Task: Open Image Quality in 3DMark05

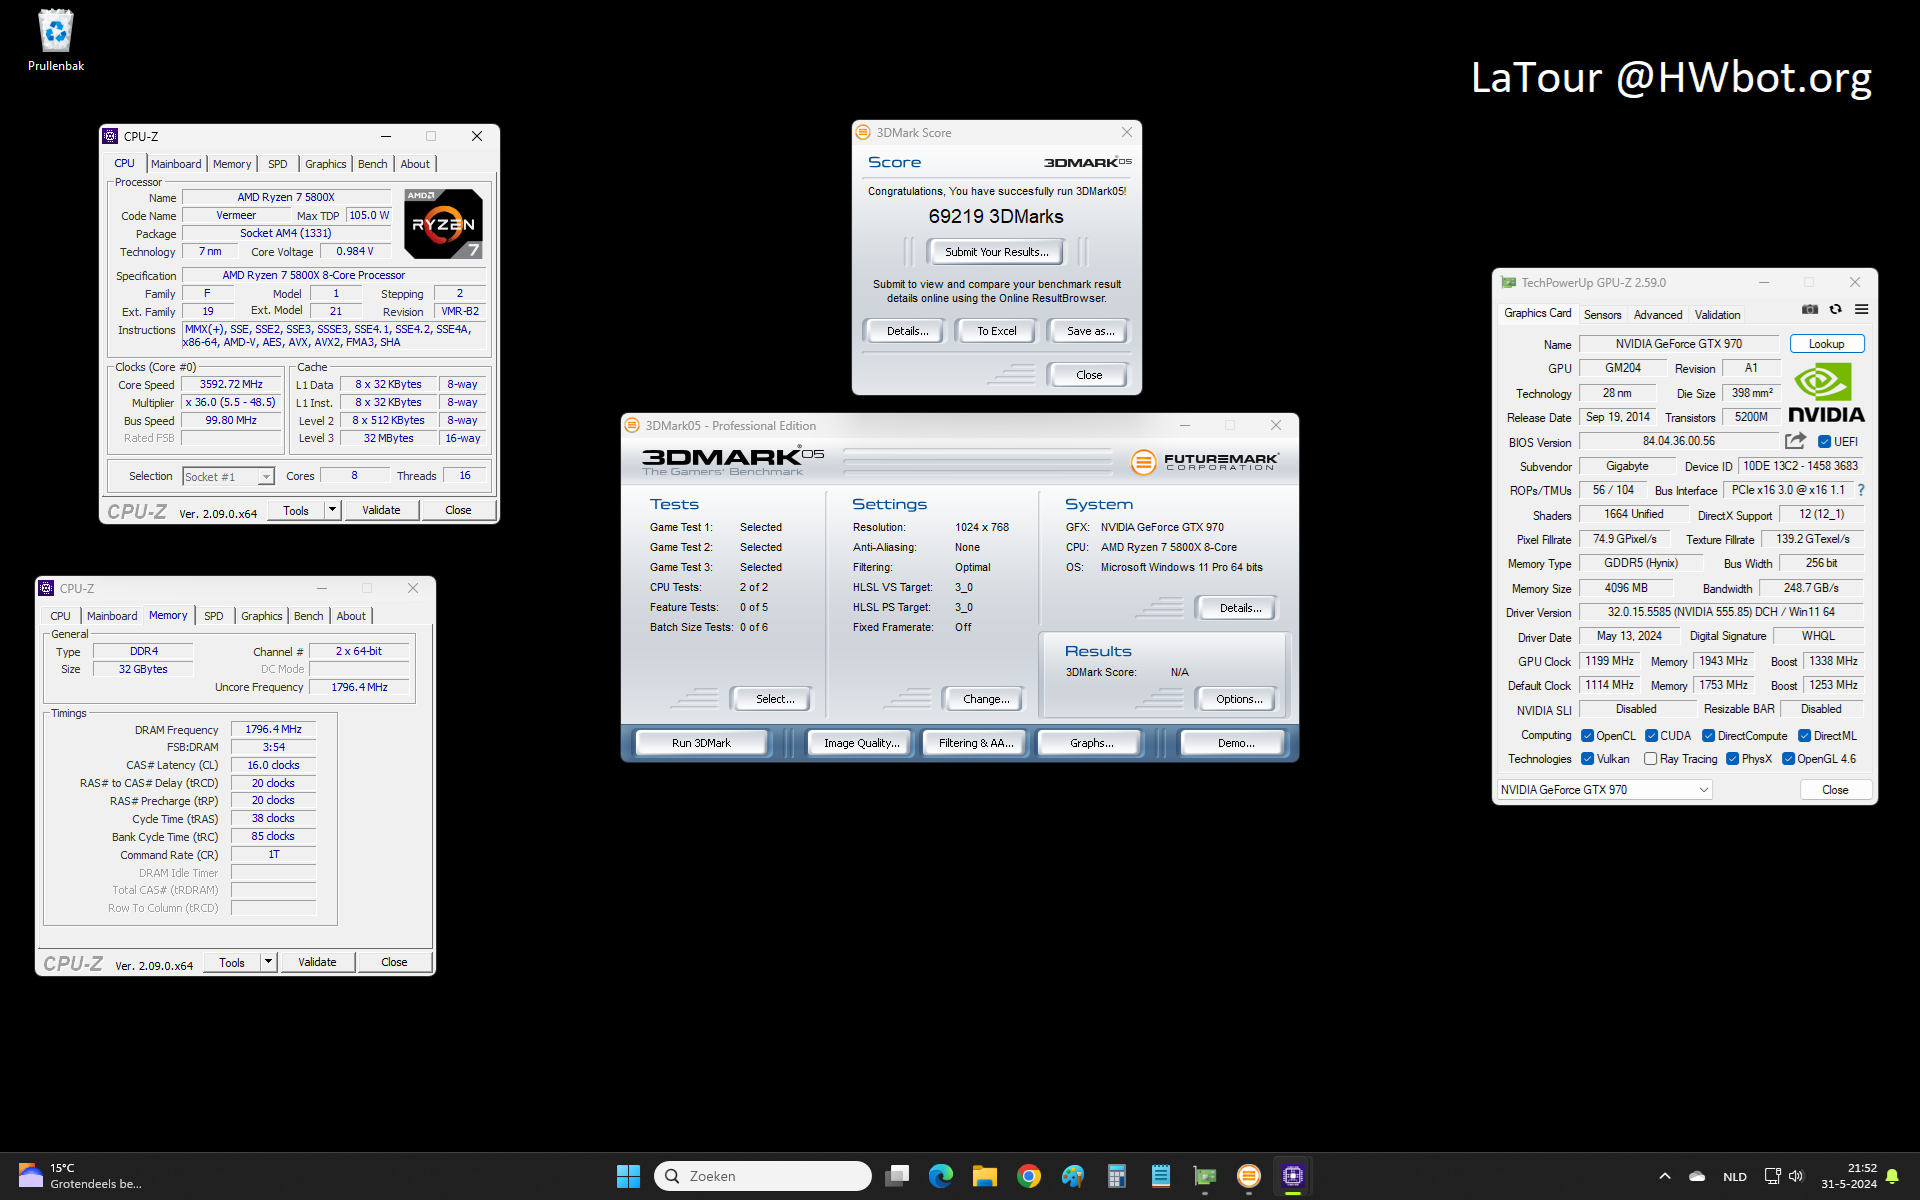Action: 861,743
